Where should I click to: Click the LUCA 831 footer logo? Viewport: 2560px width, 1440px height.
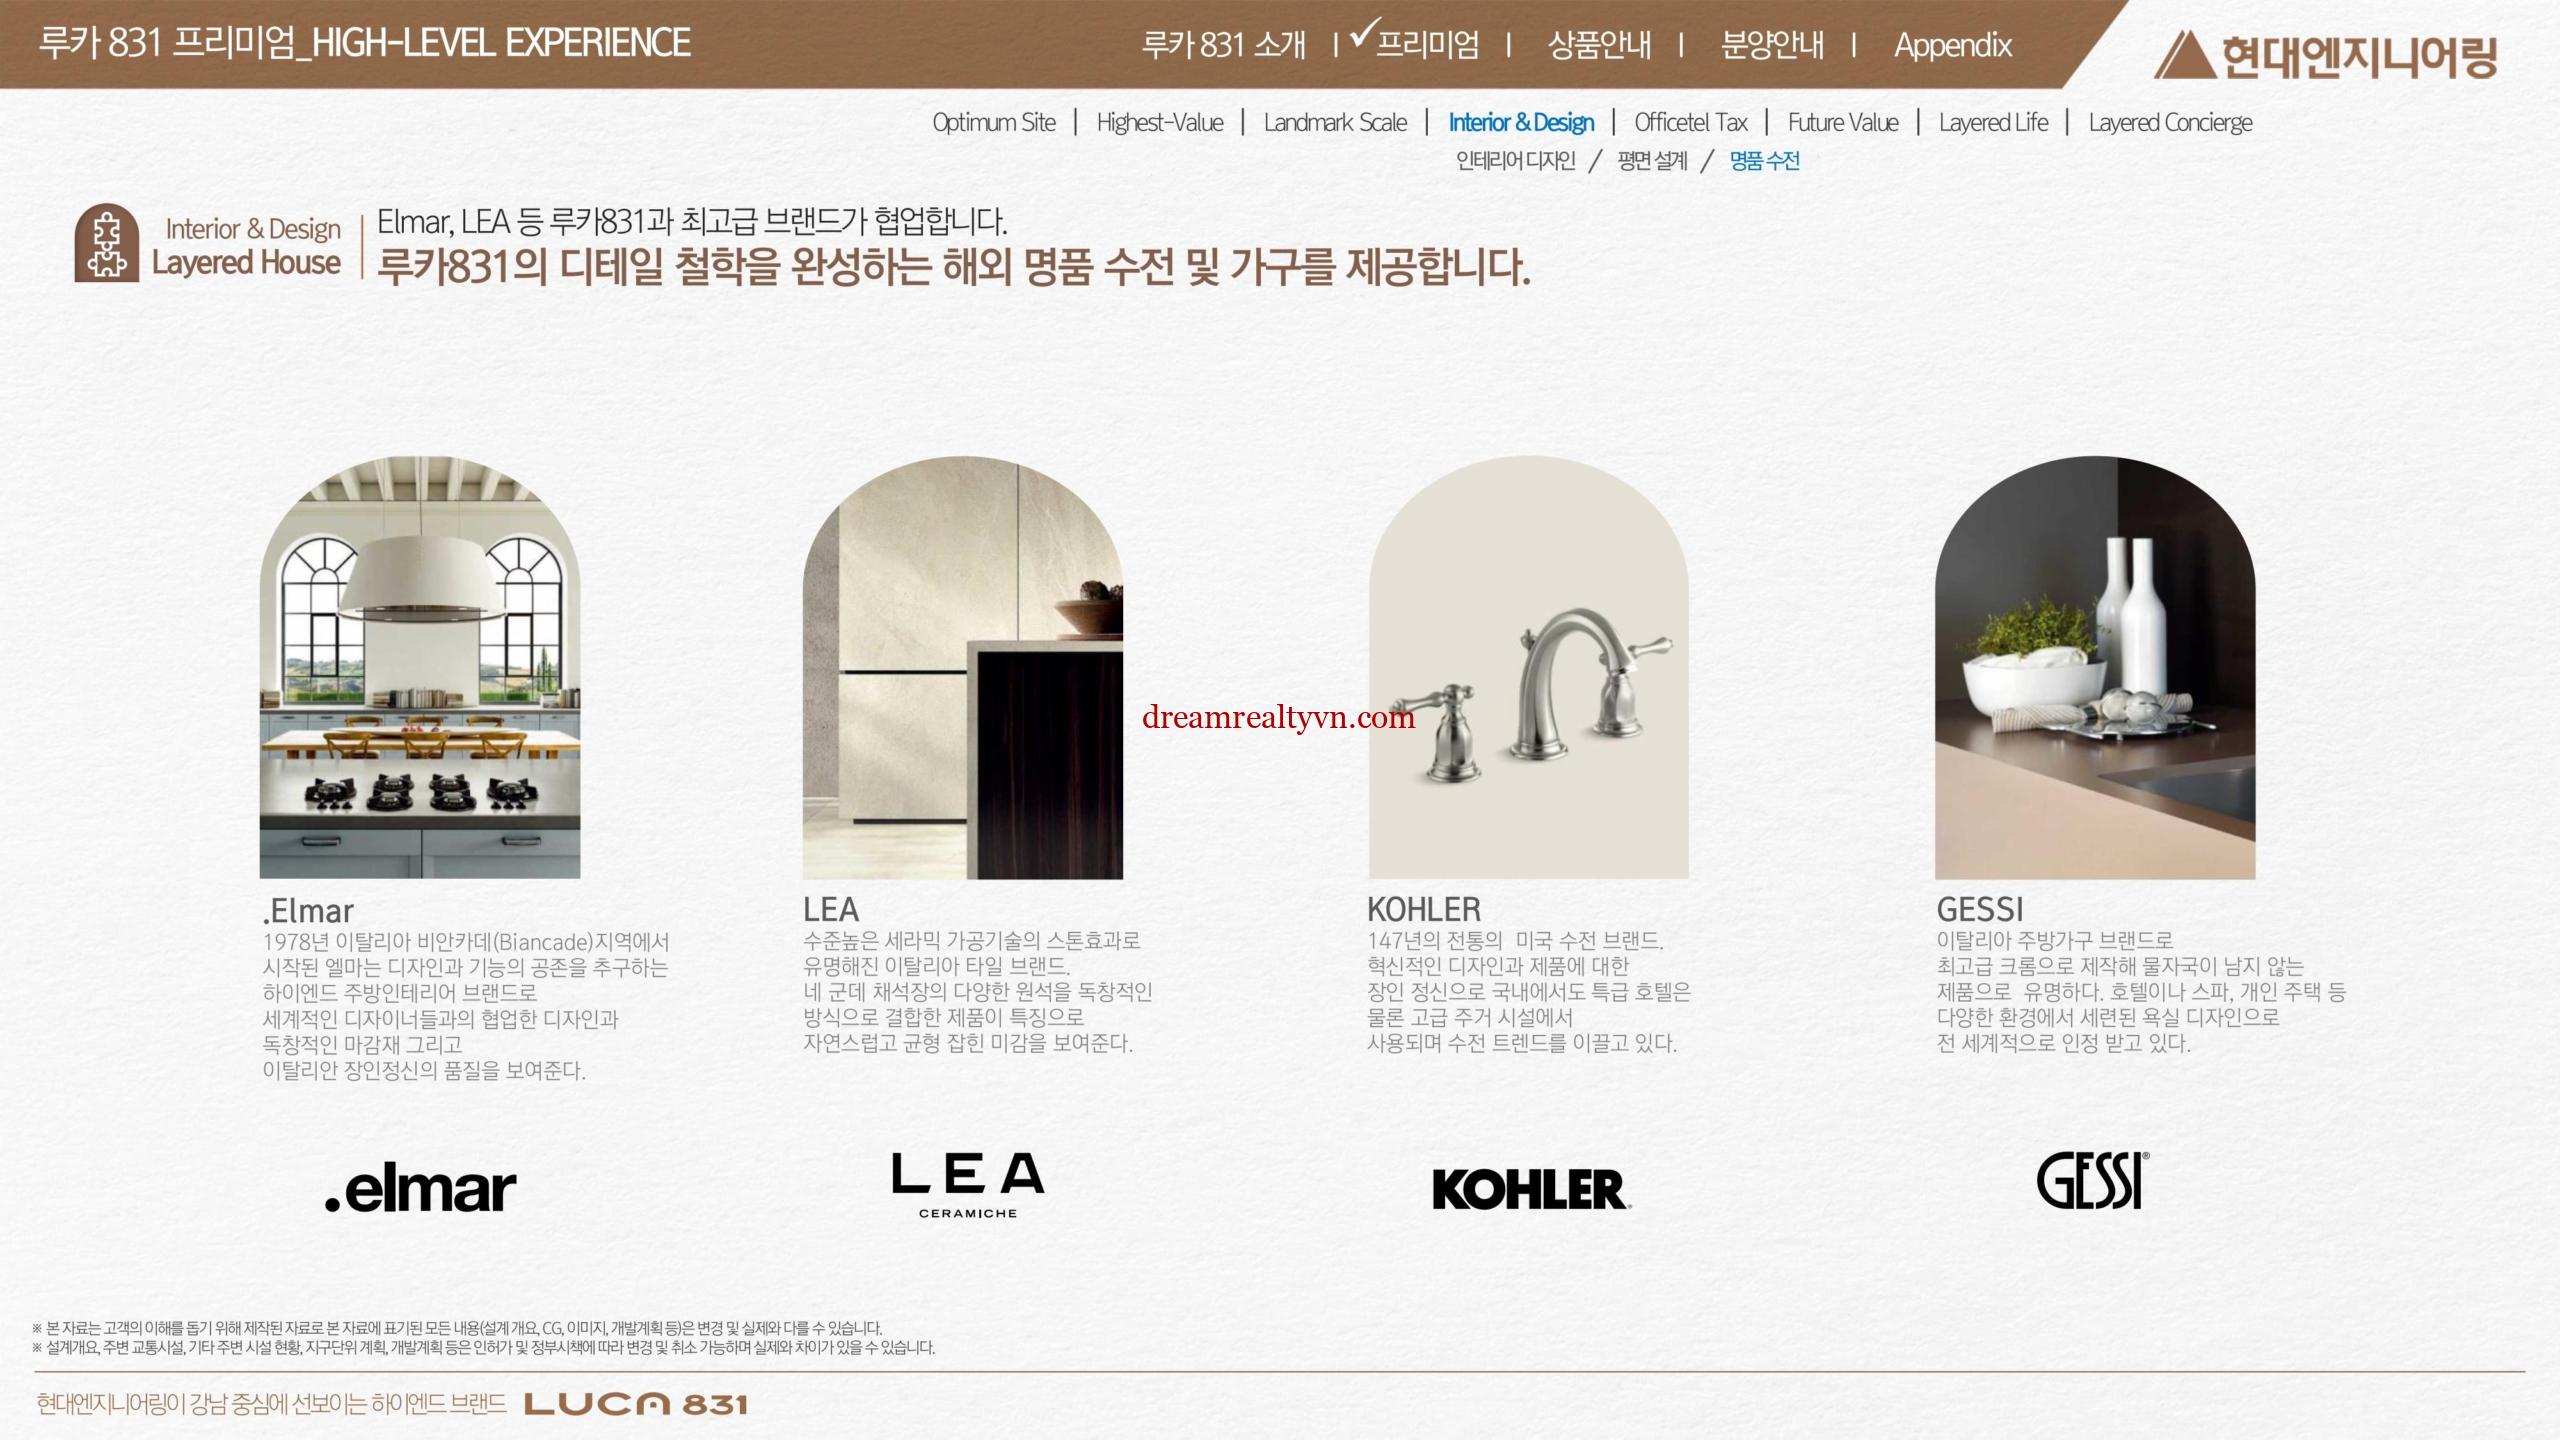tap(636, 1404)
